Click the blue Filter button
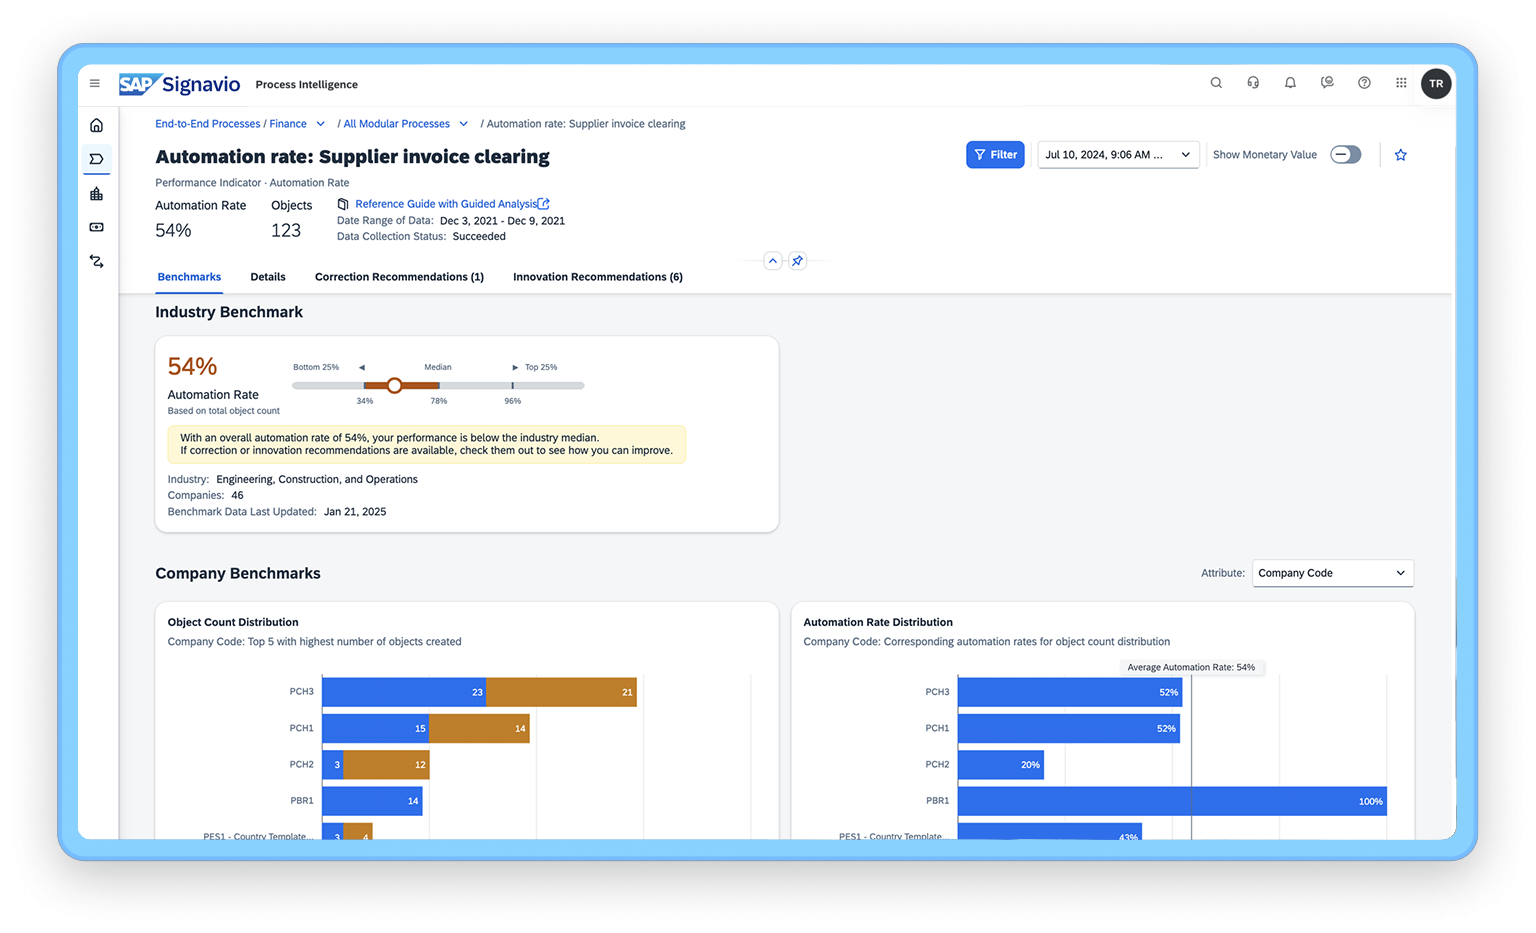 995,155
